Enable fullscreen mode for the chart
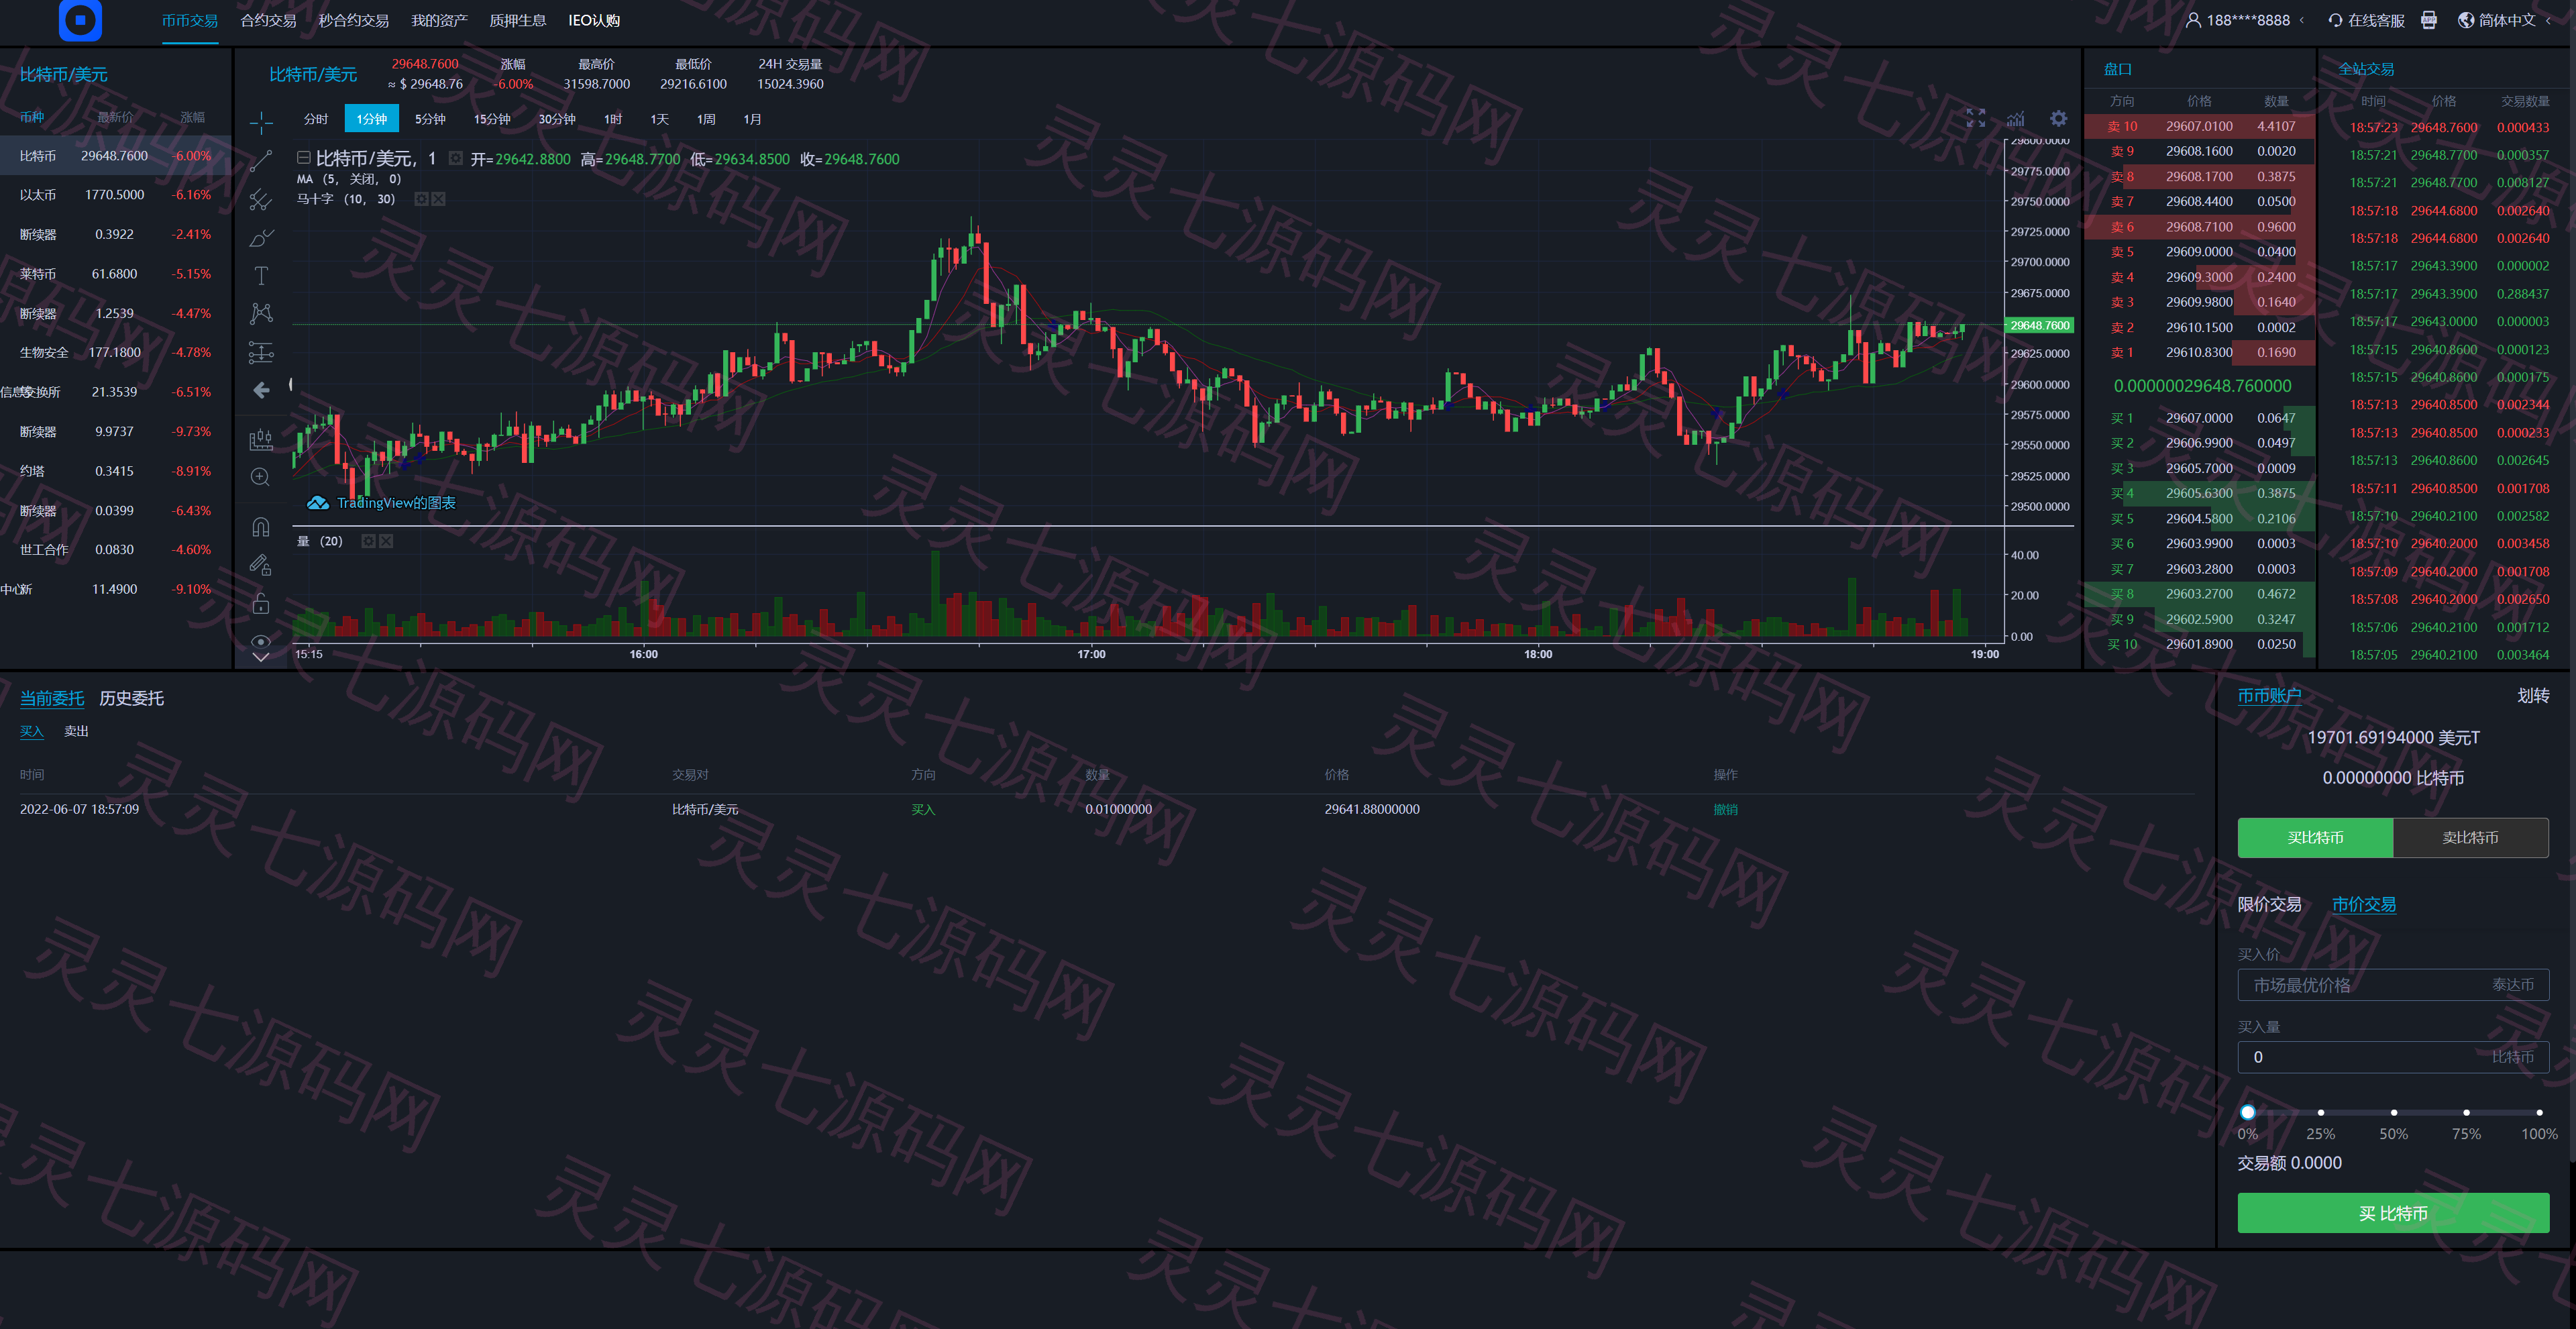 point(1975,118)
